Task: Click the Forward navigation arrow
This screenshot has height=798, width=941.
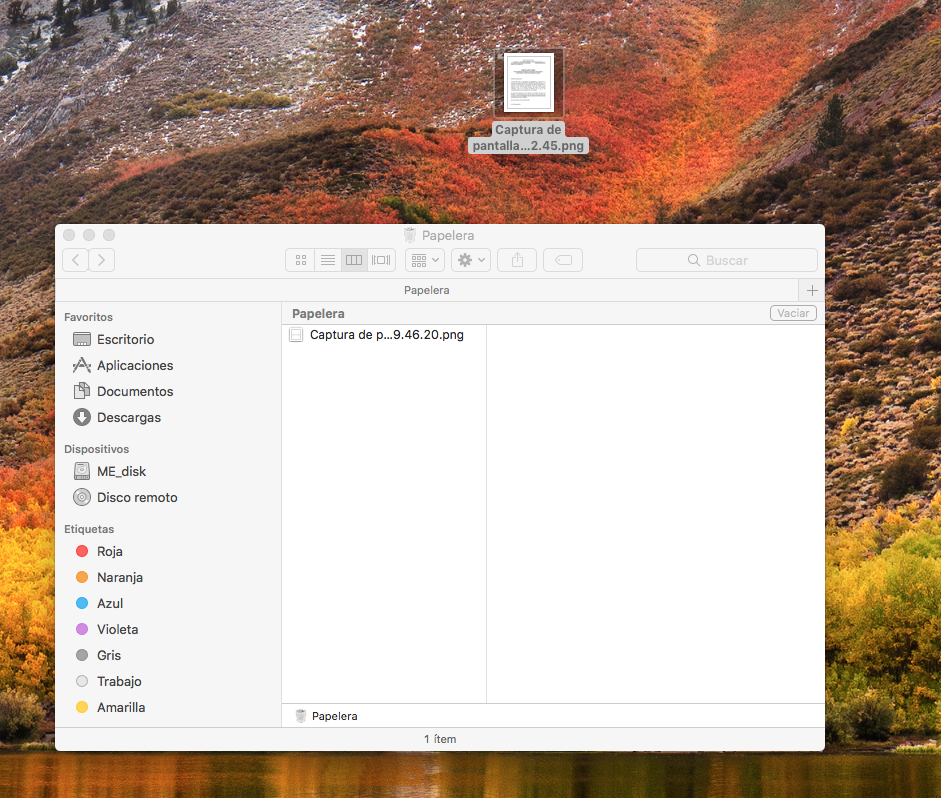Action: (x=102, y=260)
